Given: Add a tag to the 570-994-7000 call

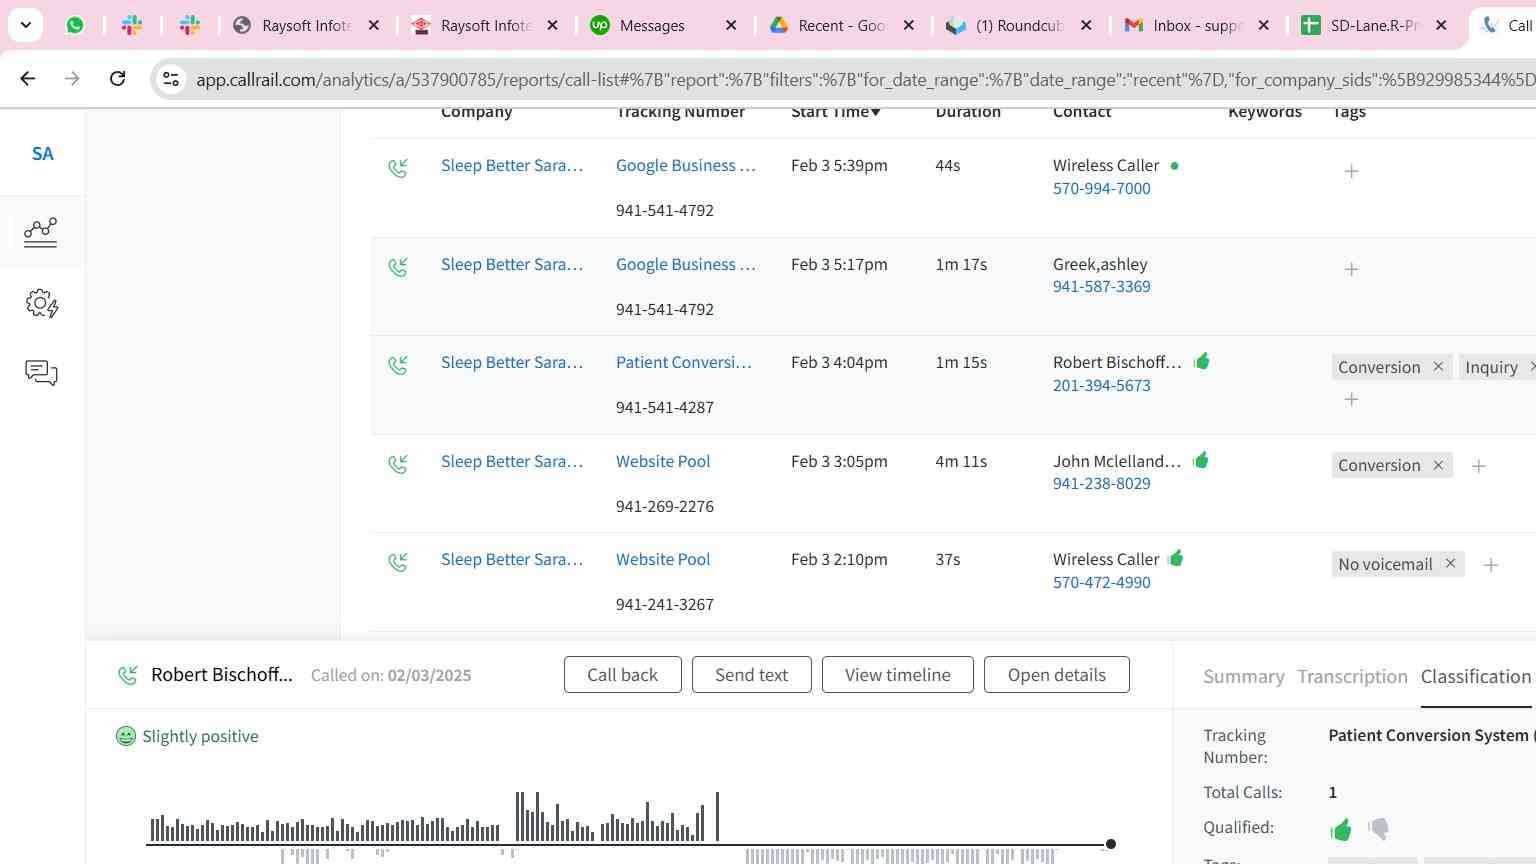Looking at the screenshot, I should [1351, 171].
